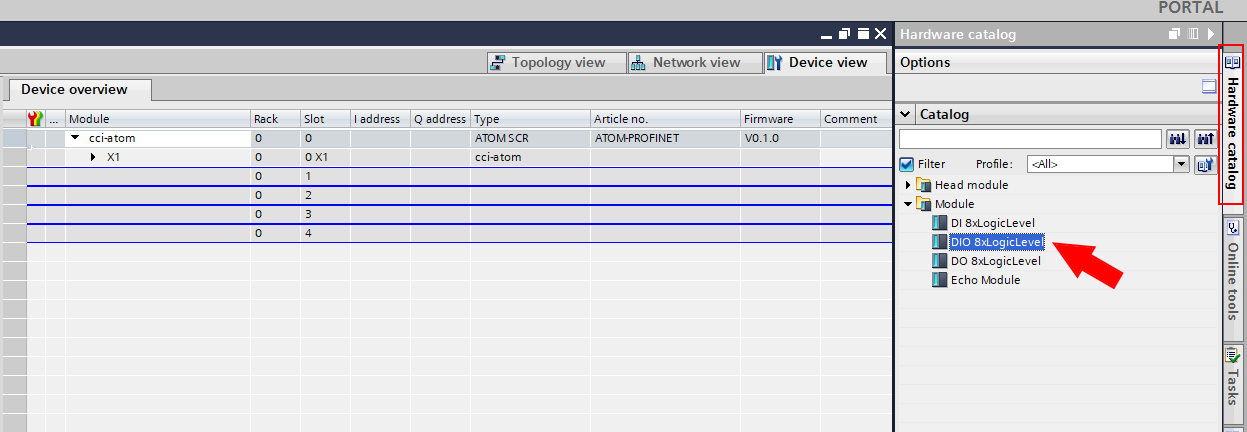Click the Hardware catalog book icon
1247x432 pixels.
point(1232,62)
